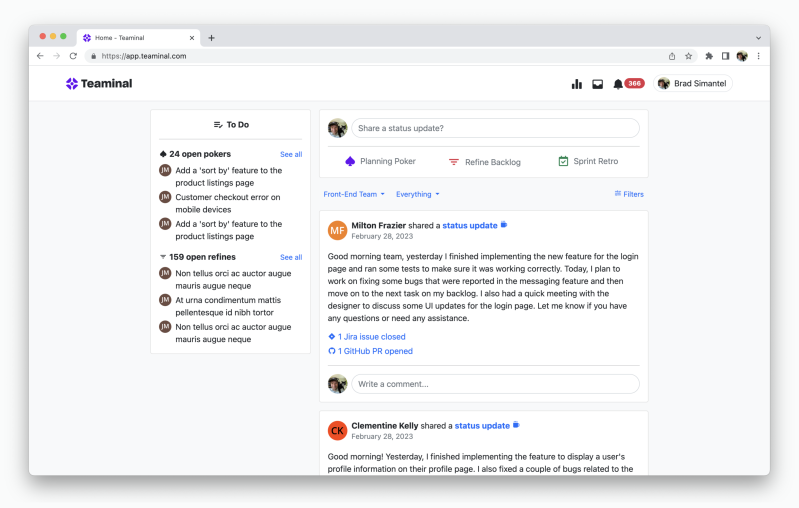Go back with the browser back arrow
Screen dimensions: 799x508
pyautogui.click(x=40, y=56)
